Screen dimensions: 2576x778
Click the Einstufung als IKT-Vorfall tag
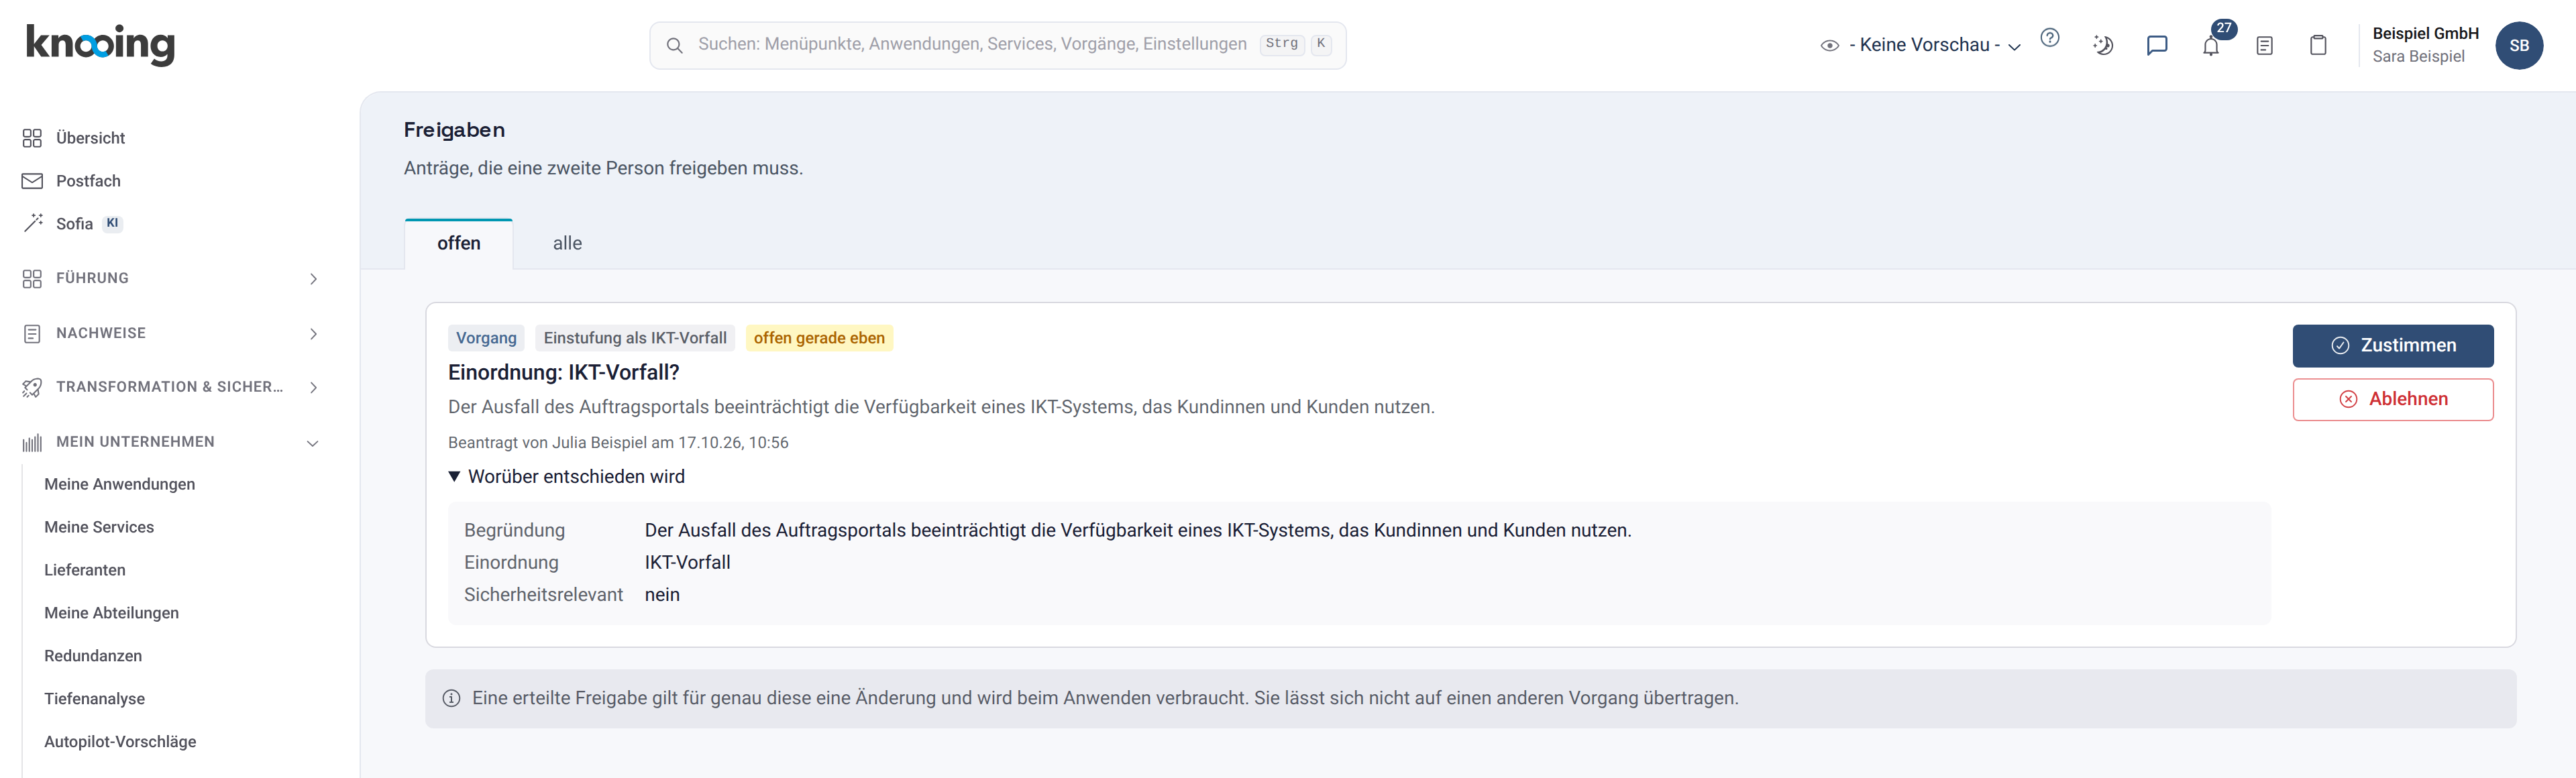pos(635,338)
